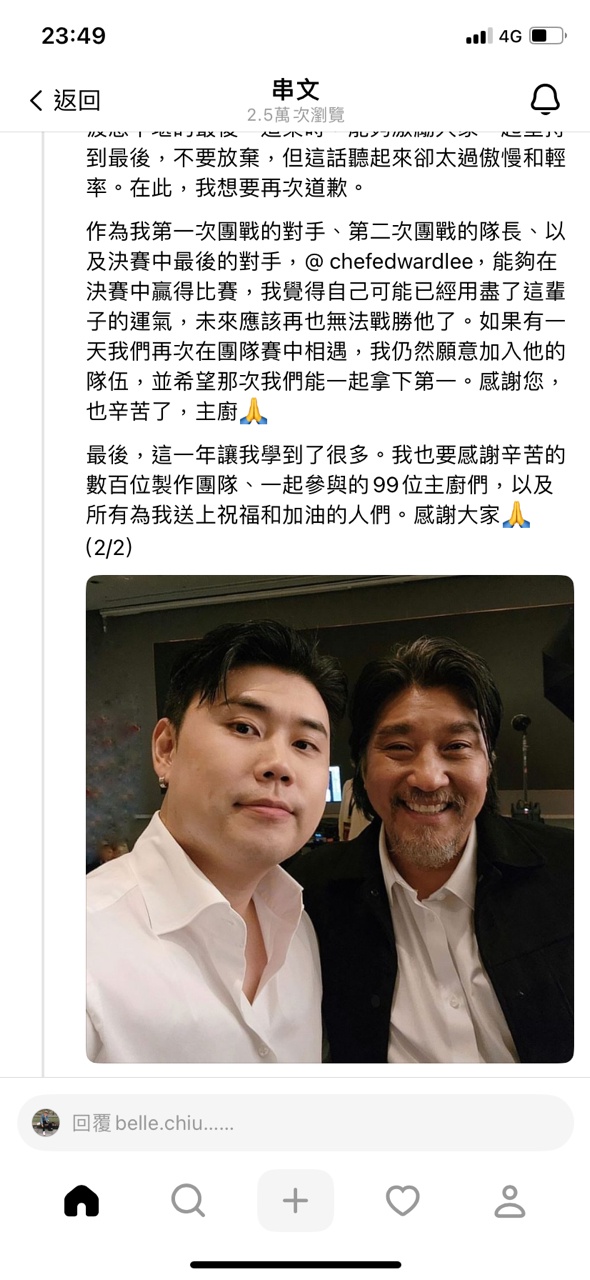Tap the battery indicator in status bar
590x1280 pixels.
click(548, 36)
